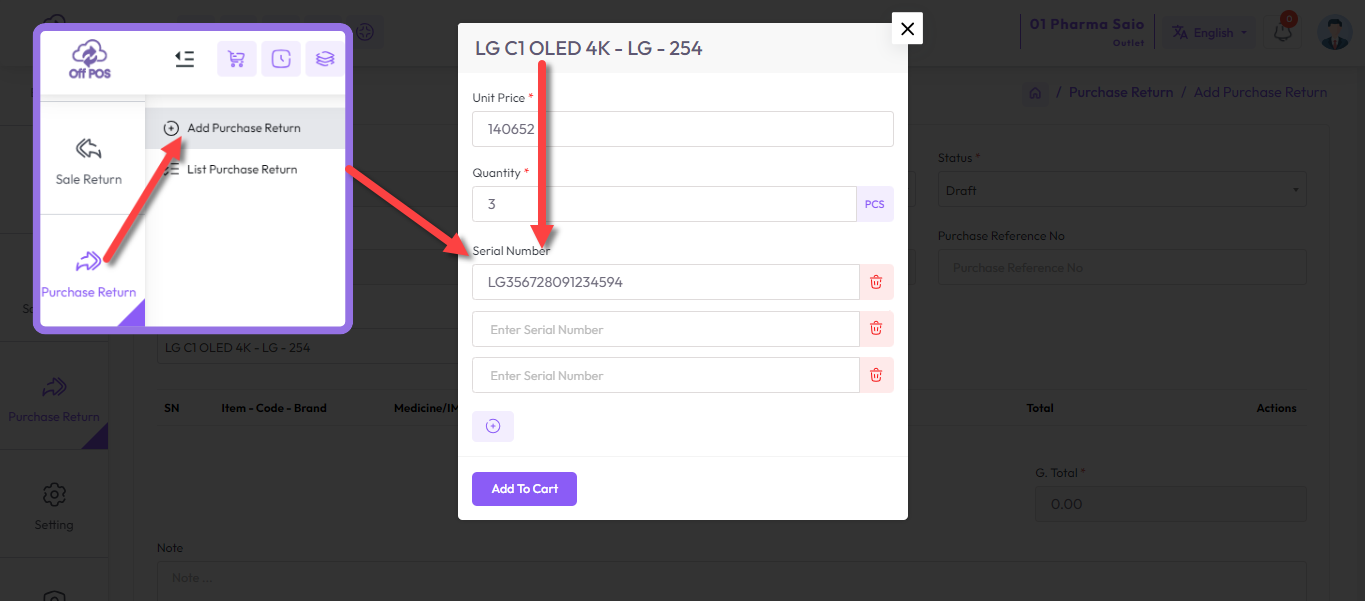This screenshot has width=1365, height=601.
Task: Go to the home icon in the breadcrumb
Action: (x=1035, y=93)
